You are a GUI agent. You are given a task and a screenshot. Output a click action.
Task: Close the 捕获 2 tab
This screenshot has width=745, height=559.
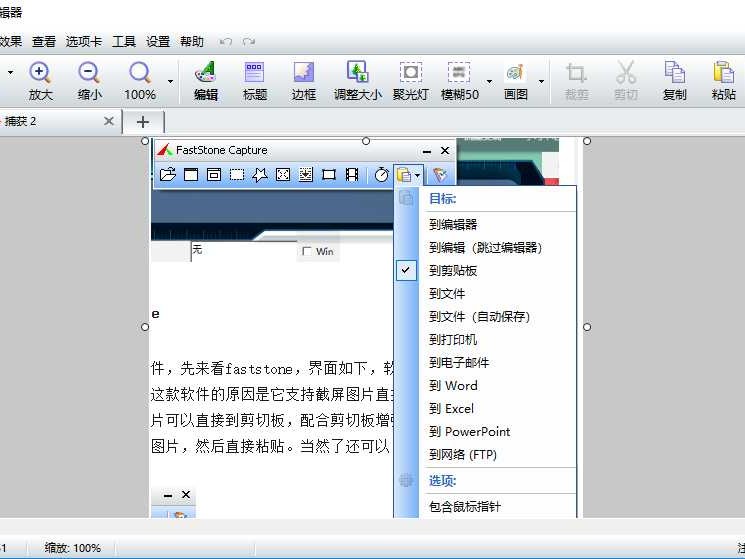point(109,121)
